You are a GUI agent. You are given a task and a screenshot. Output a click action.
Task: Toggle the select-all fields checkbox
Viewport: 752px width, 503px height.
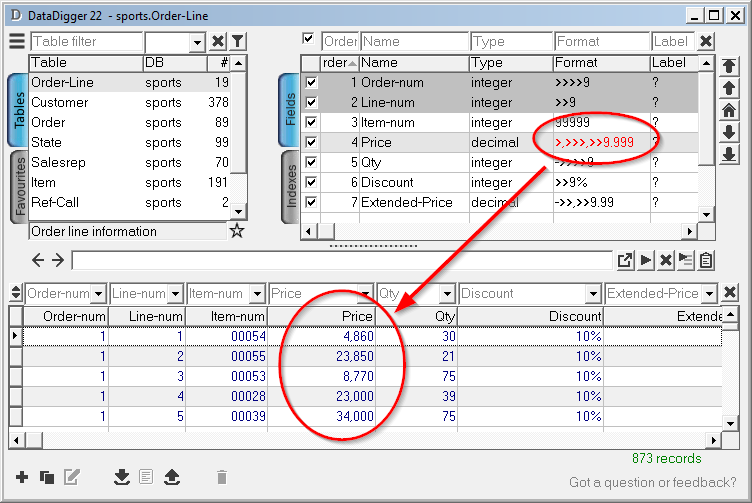point(310,41)
